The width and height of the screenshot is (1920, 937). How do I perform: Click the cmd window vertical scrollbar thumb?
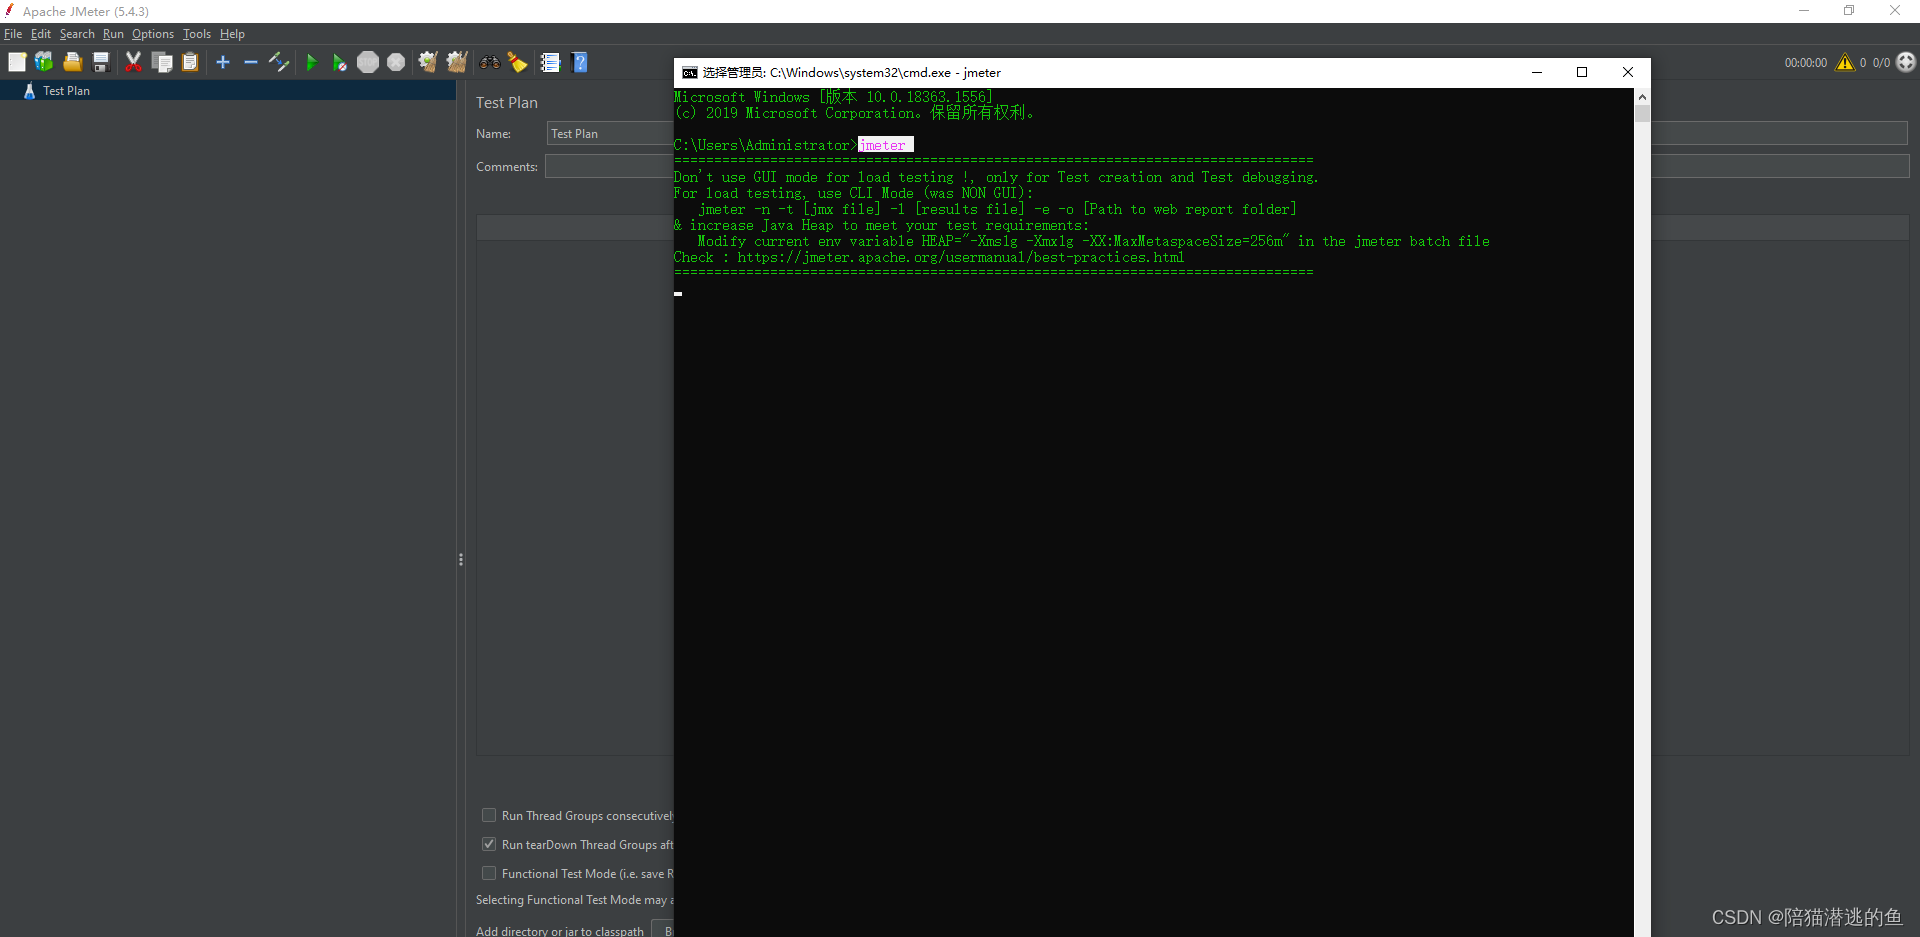click(1642, 114)
